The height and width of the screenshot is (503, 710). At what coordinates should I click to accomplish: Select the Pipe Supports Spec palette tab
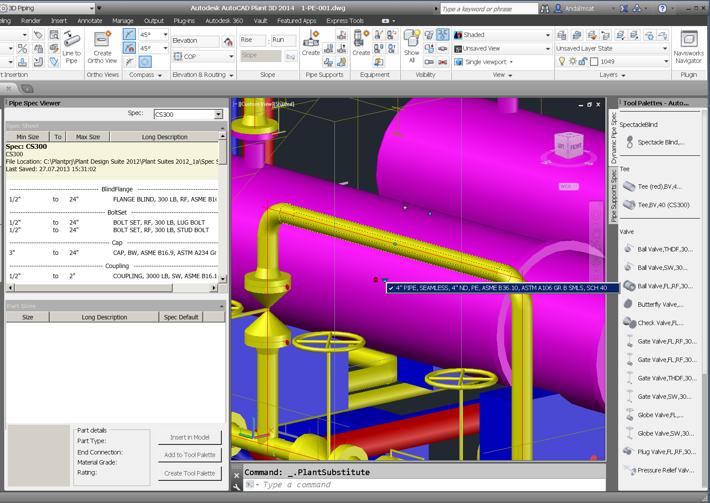click(614, 195)
